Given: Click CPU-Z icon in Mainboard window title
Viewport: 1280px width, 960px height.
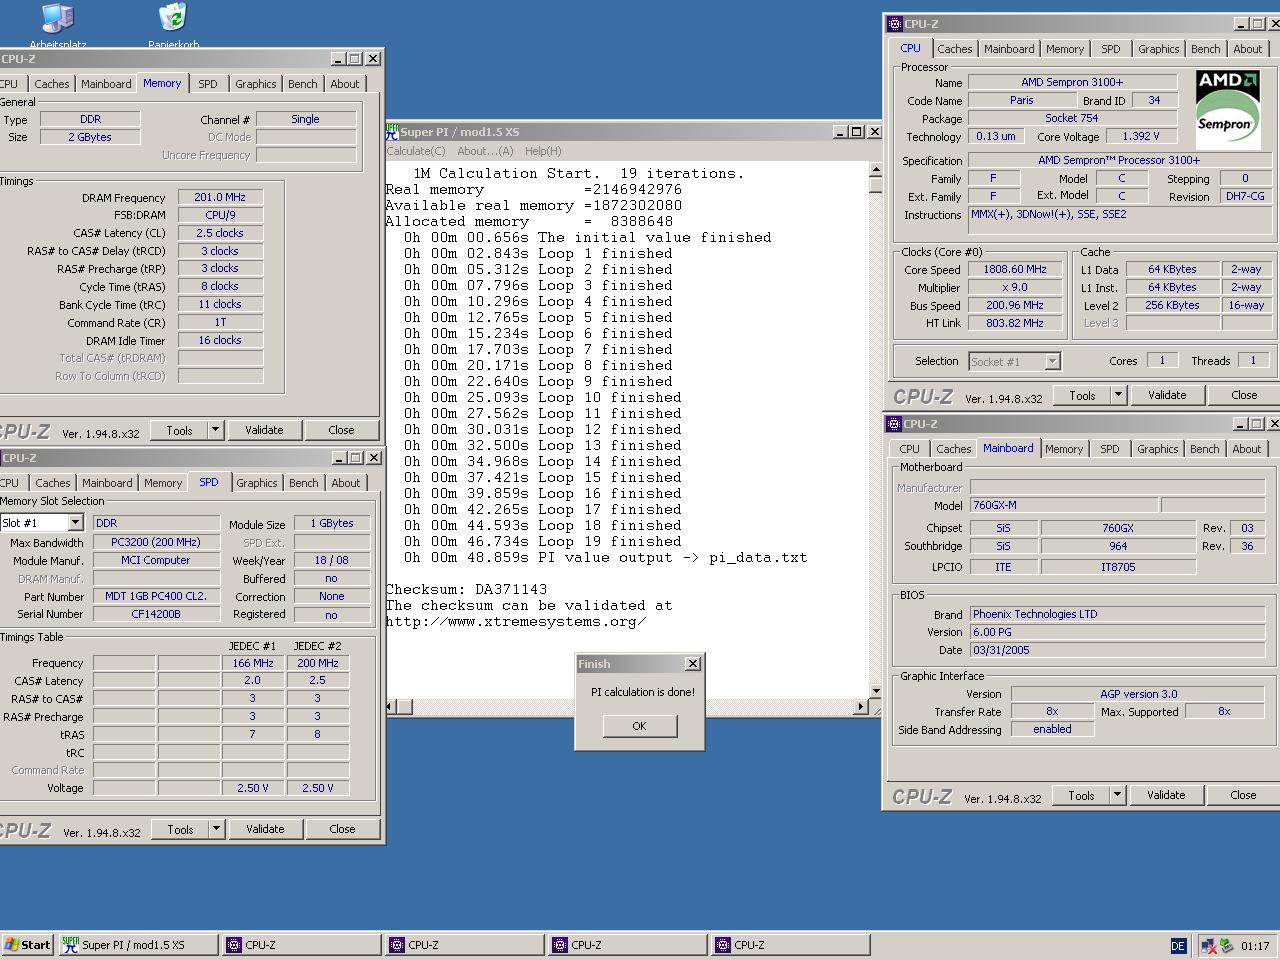Looking at the screenshot, I should [895, 424].
